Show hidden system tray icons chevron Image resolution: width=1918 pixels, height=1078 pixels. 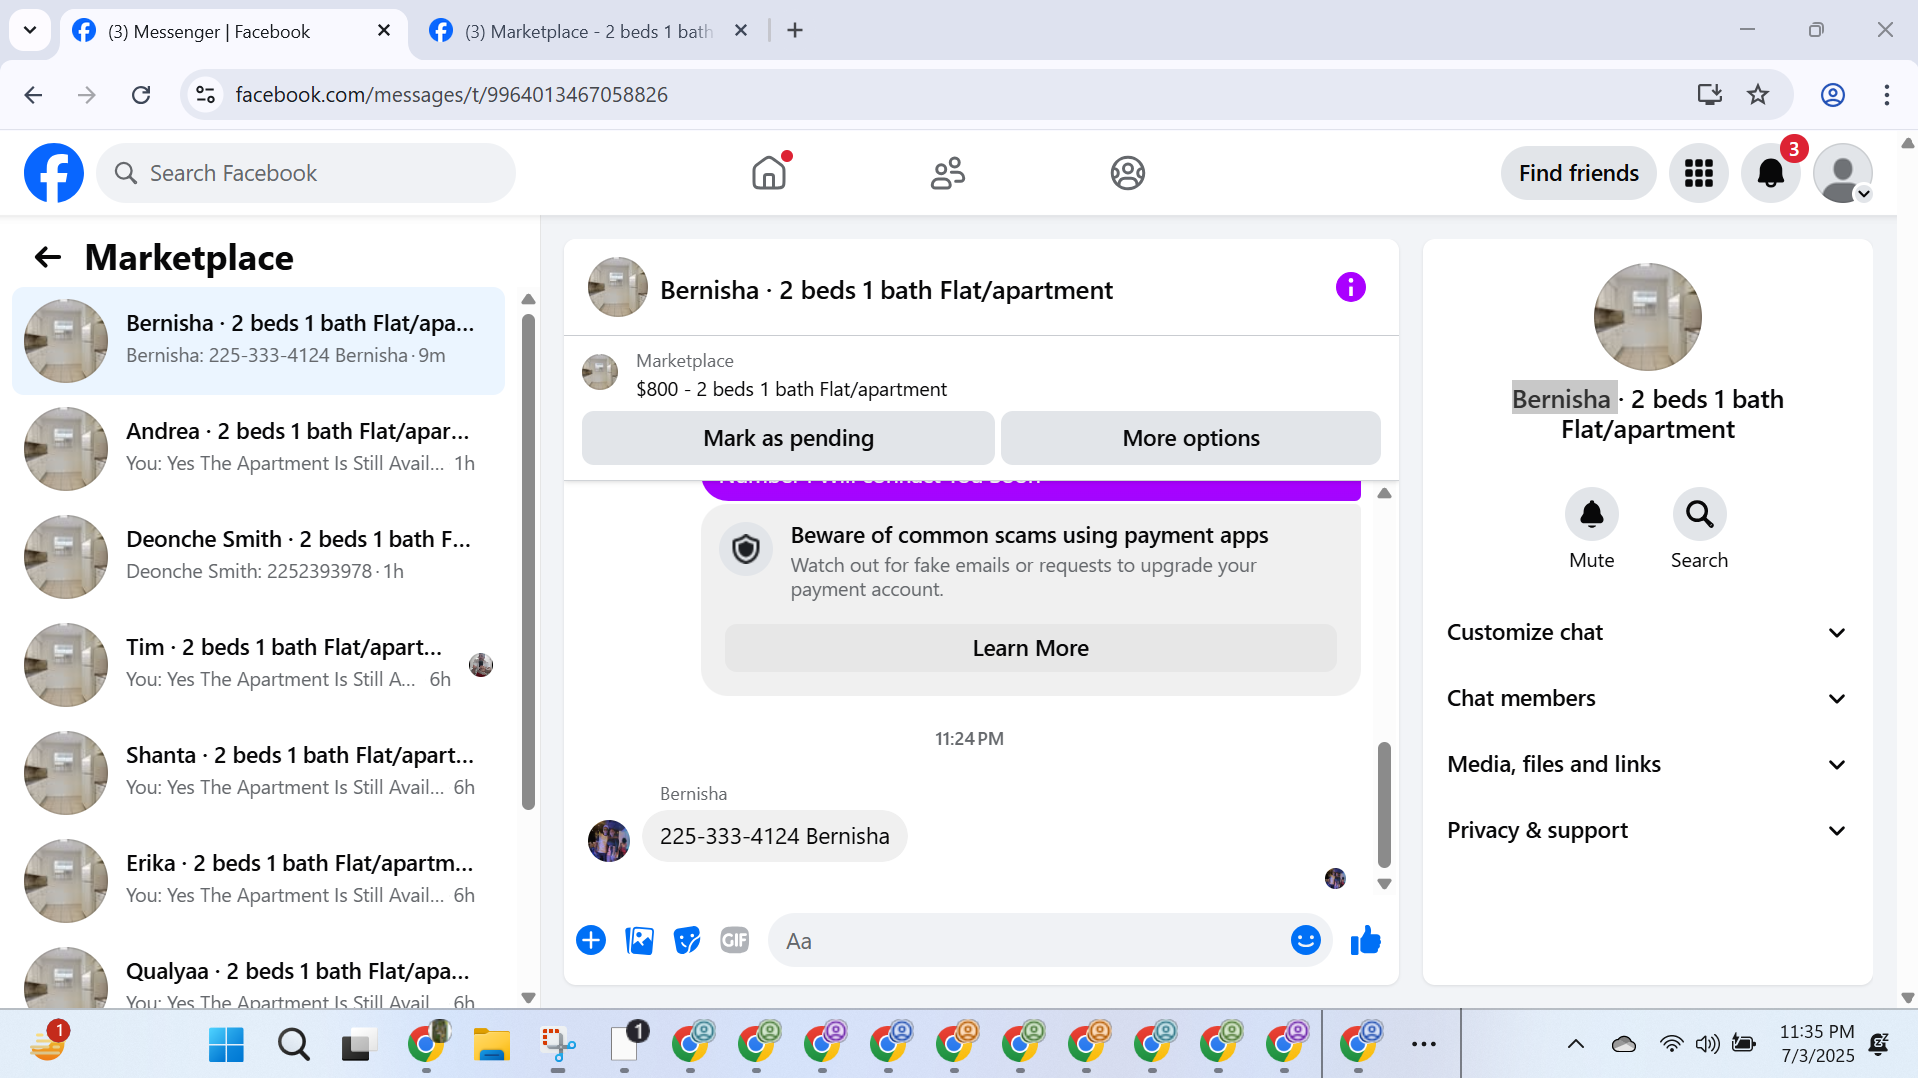tap(1575, 1044)
